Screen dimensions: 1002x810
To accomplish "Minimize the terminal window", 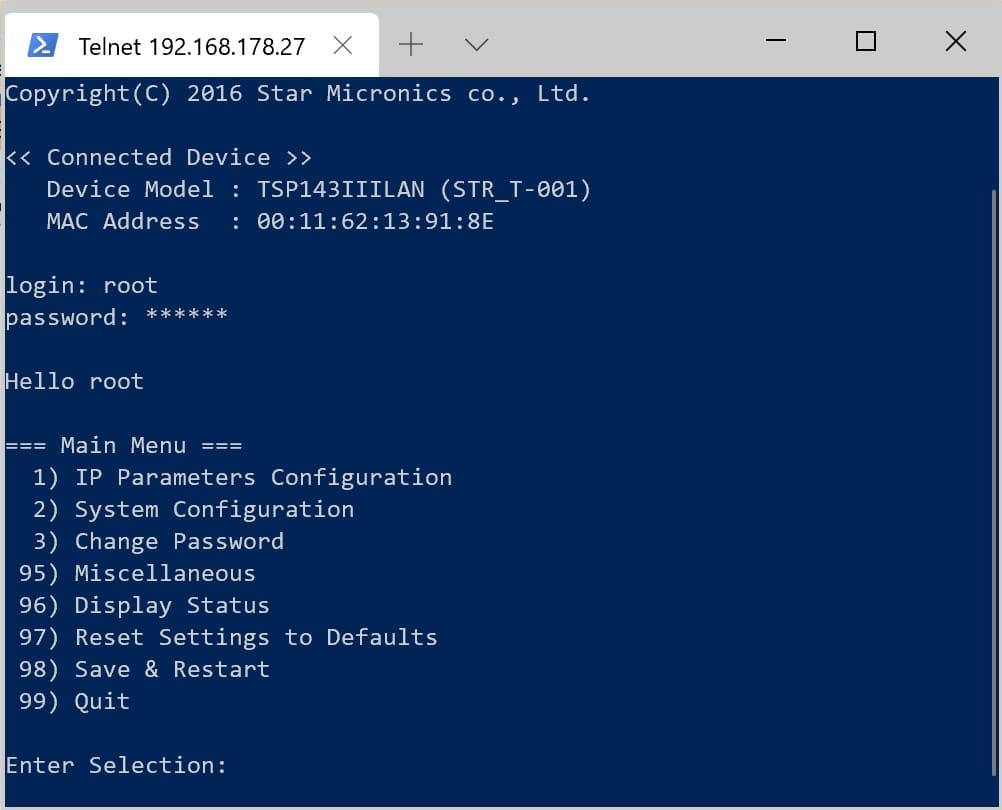I will tap(776, 41).
